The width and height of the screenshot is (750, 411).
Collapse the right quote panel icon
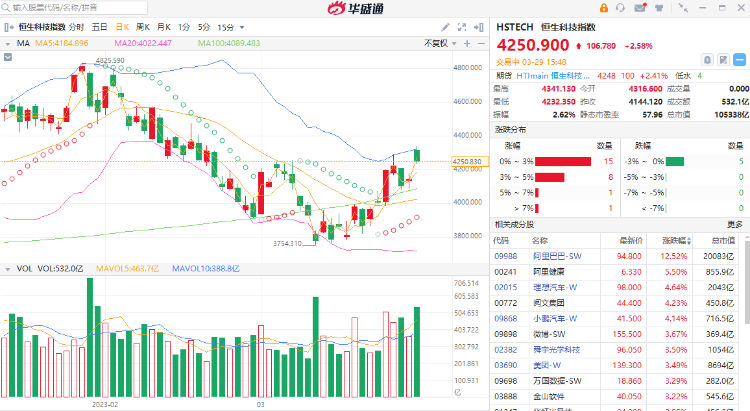(x=478, y=27)
